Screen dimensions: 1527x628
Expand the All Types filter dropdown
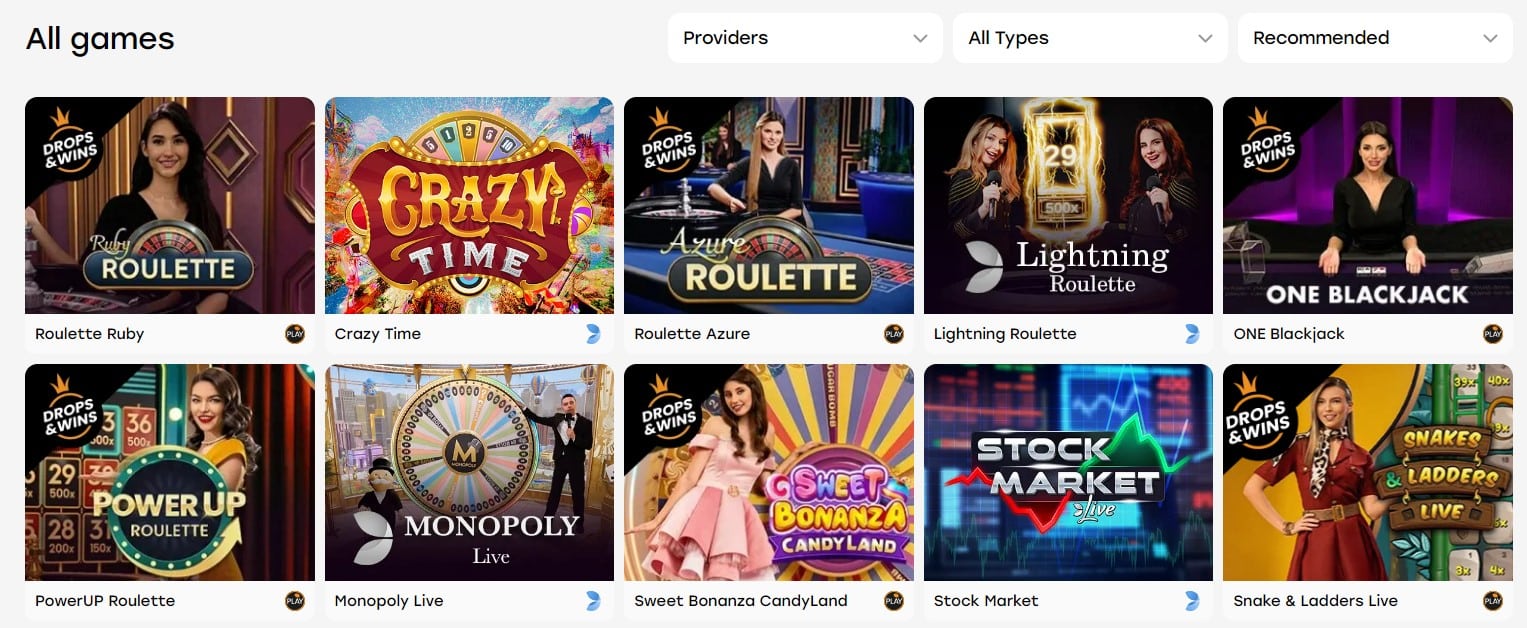(x=1090, y=38)
